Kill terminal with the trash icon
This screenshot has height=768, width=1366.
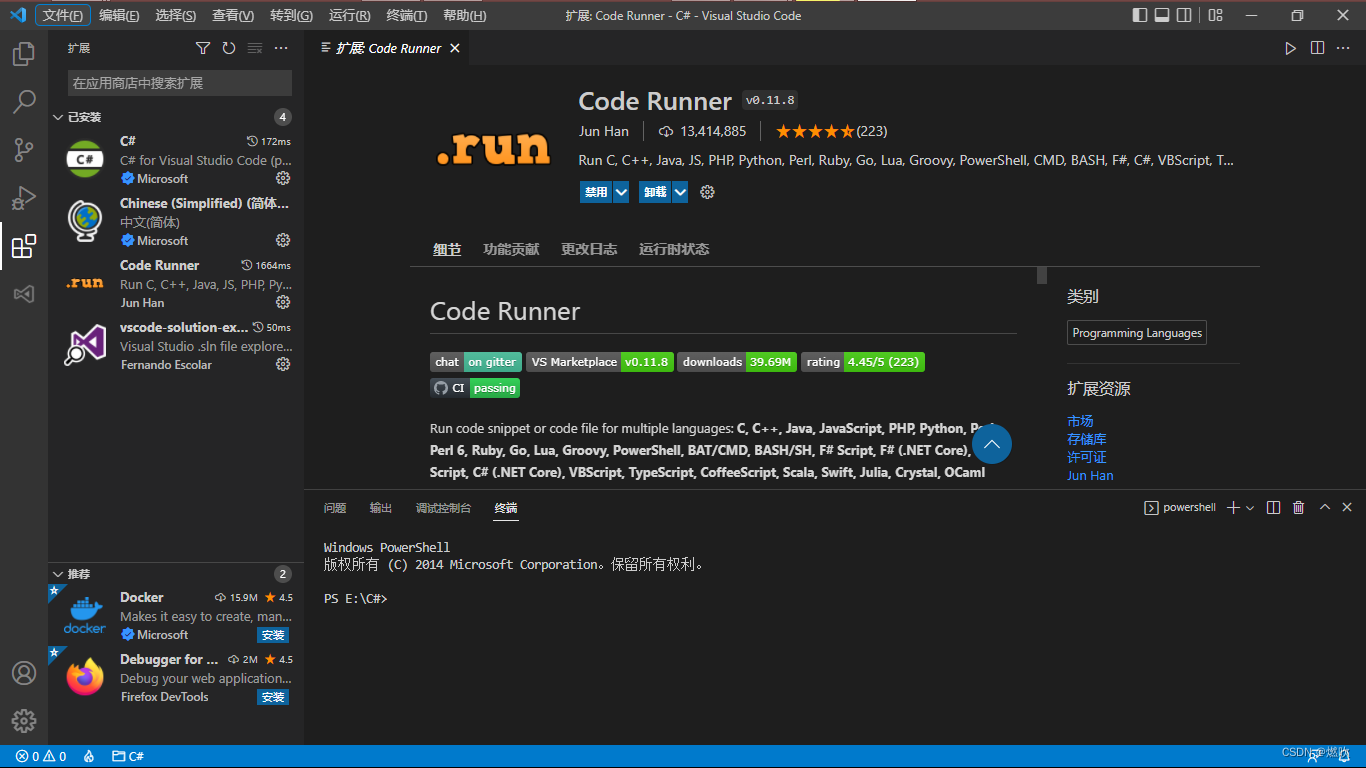[x=1299, y=508]
